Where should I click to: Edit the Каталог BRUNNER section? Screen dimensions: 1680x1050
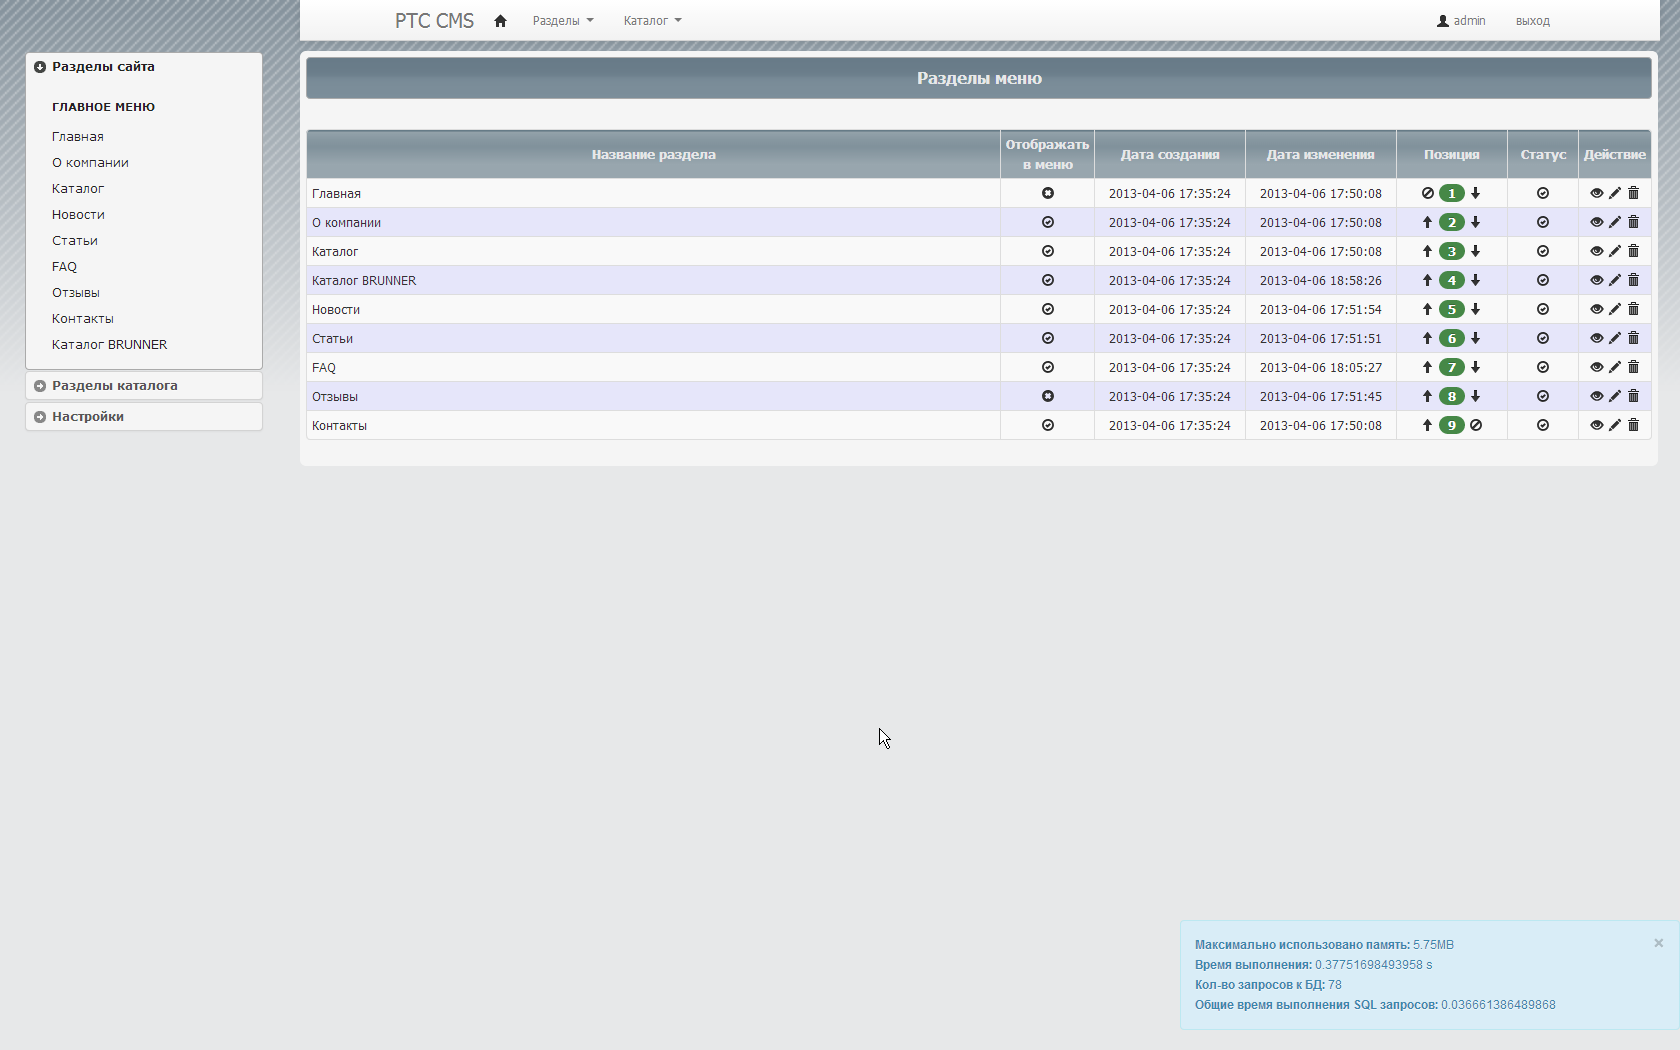1615,280
